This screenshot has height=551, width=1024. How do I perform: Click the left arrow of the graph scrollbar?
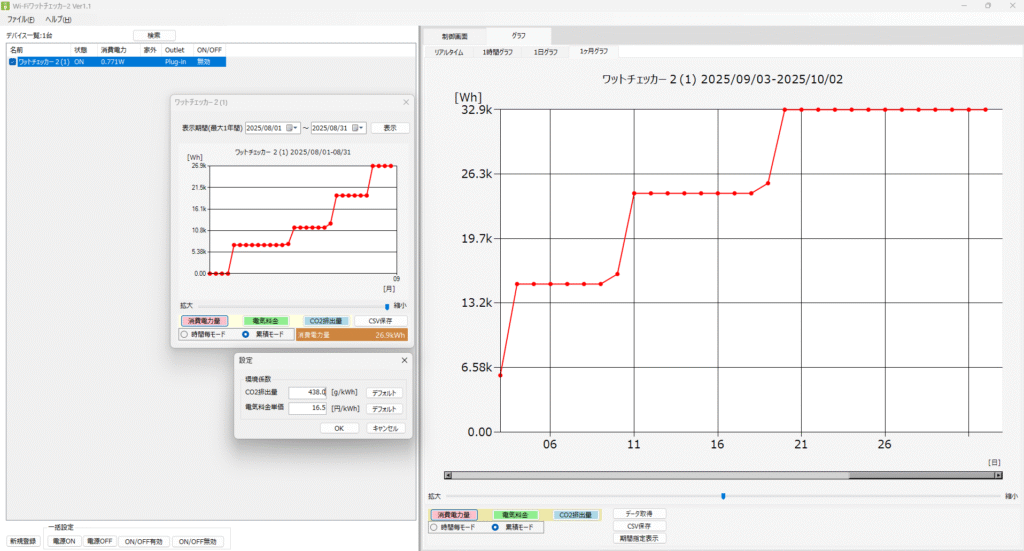[x=448, y=476]
